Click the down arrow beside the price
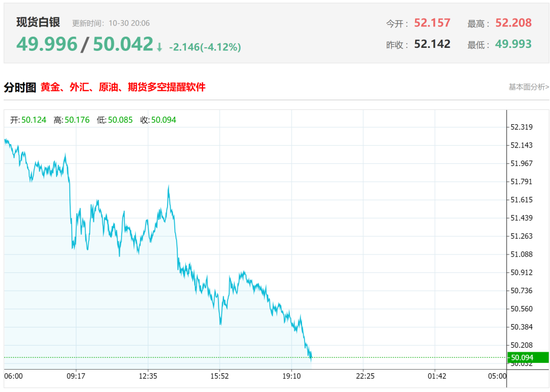 pos(160,47)
